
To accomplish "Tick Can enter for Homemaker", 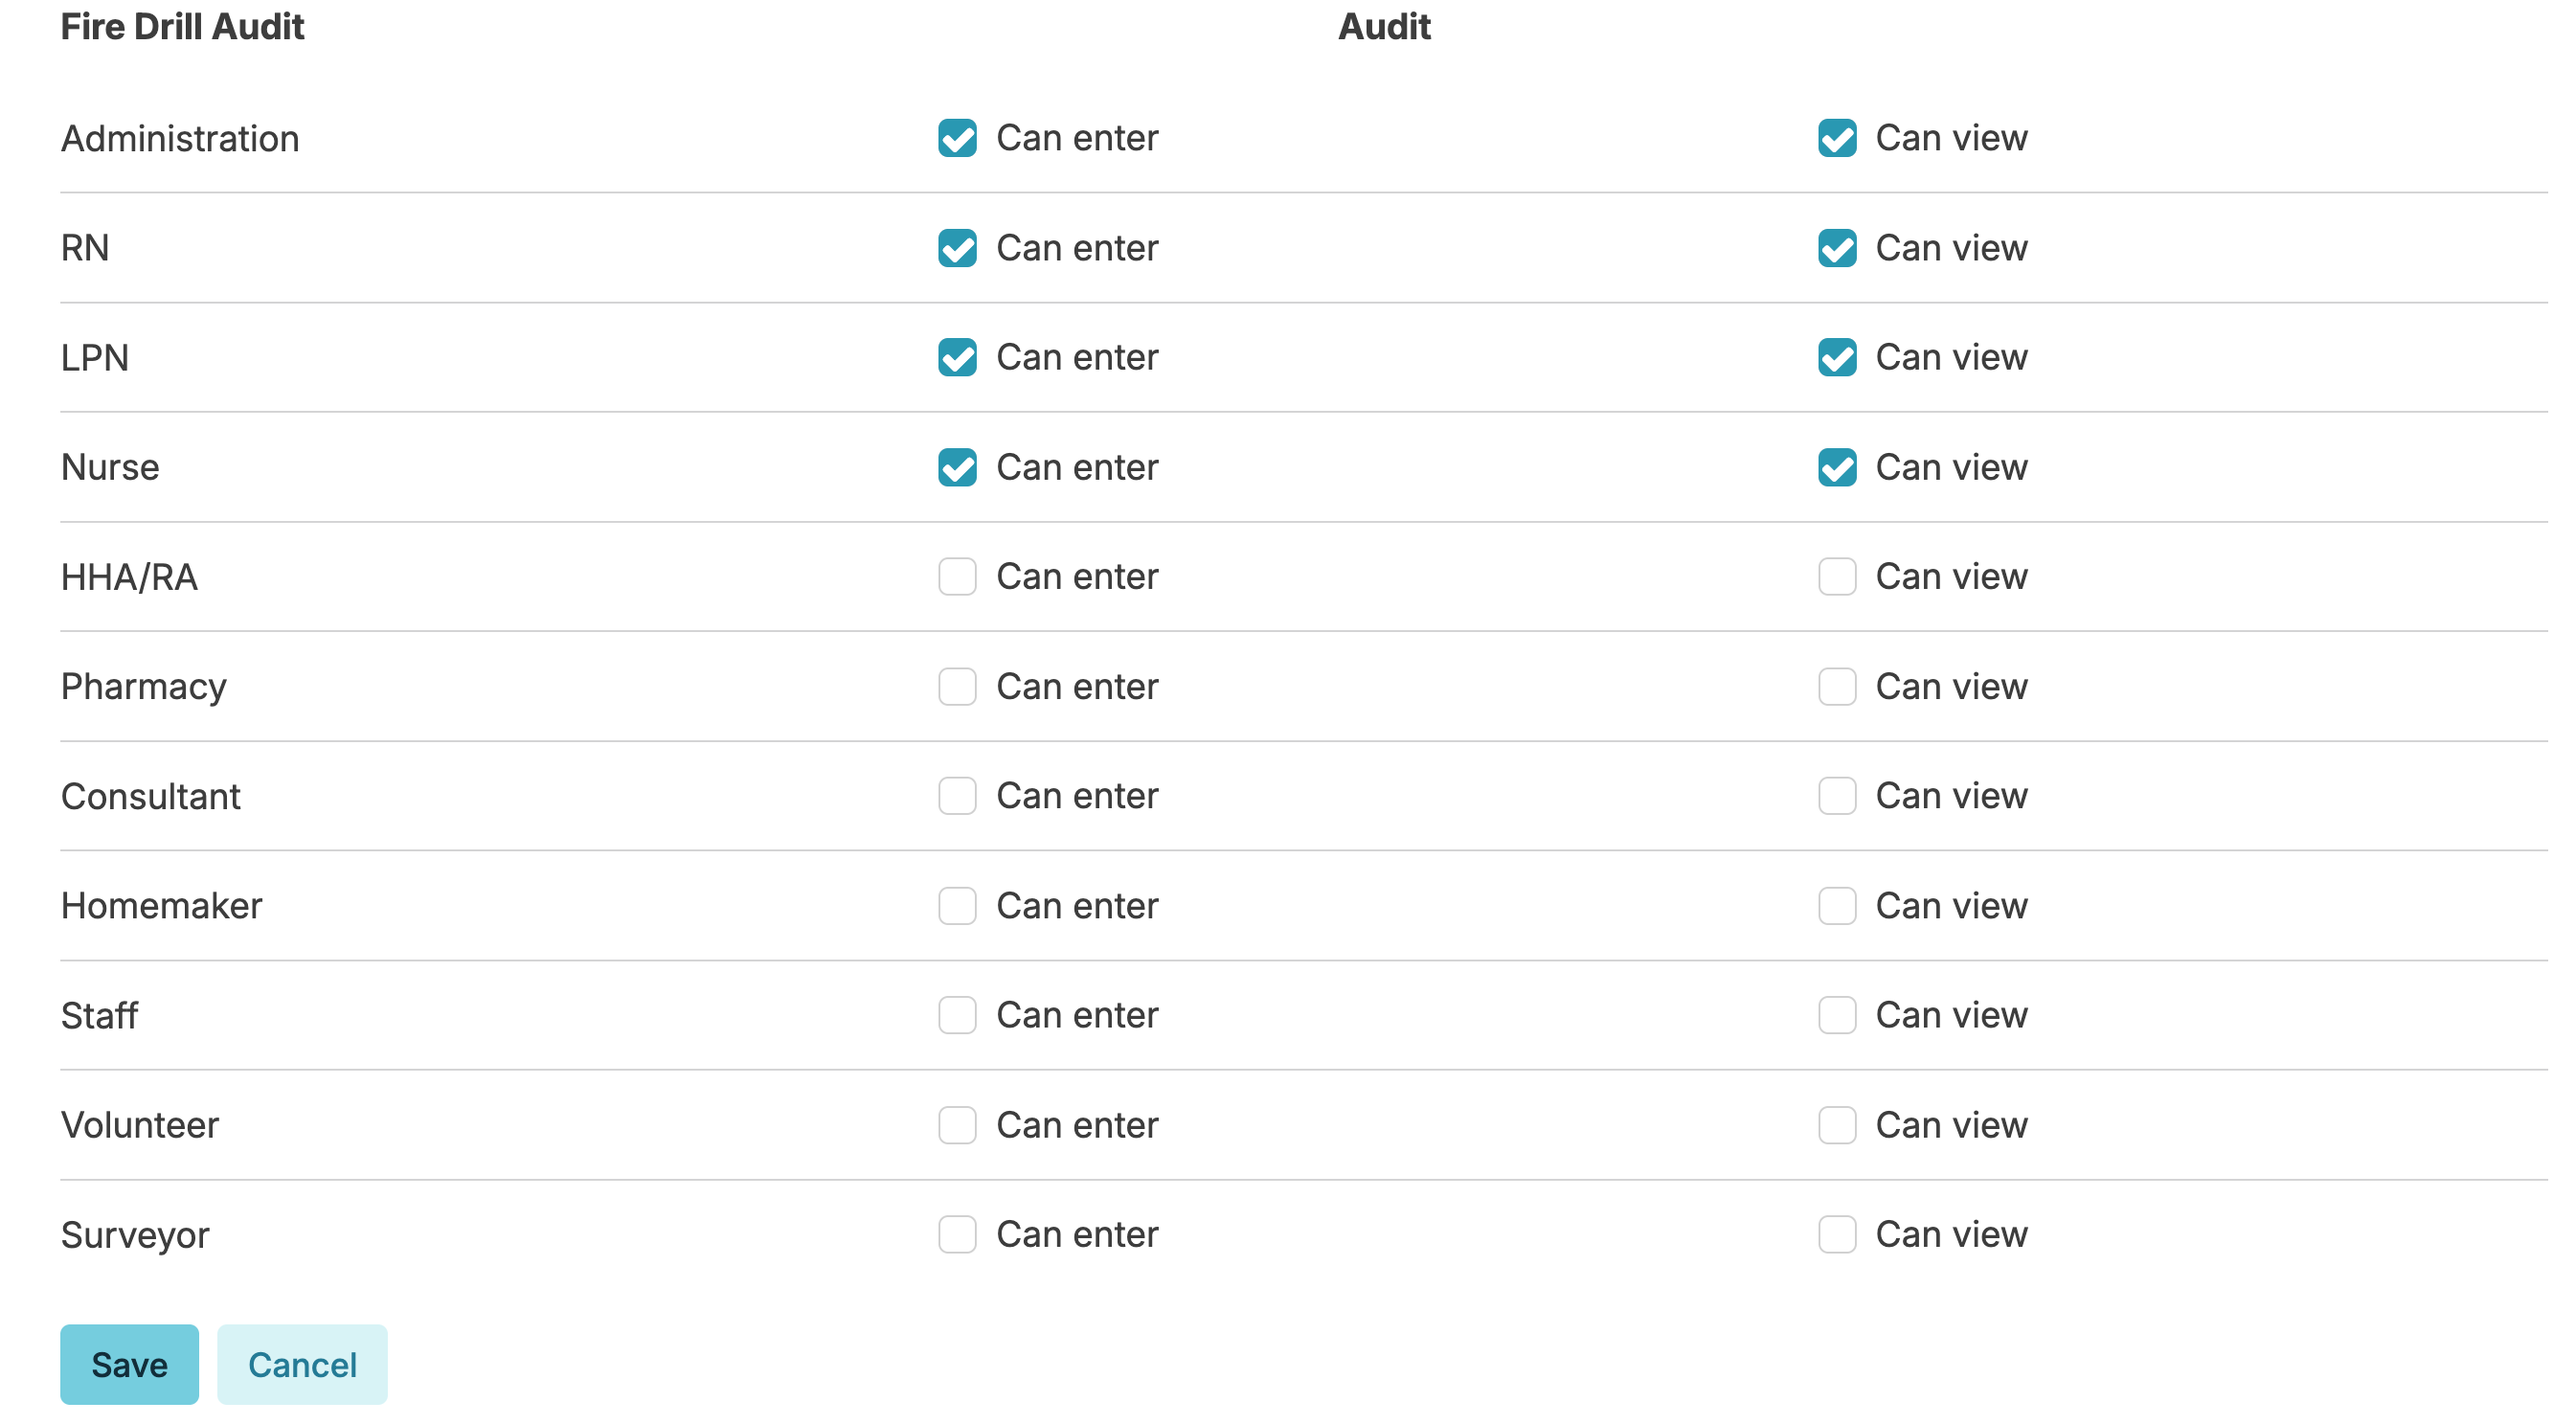I will (x=957, y=906).
